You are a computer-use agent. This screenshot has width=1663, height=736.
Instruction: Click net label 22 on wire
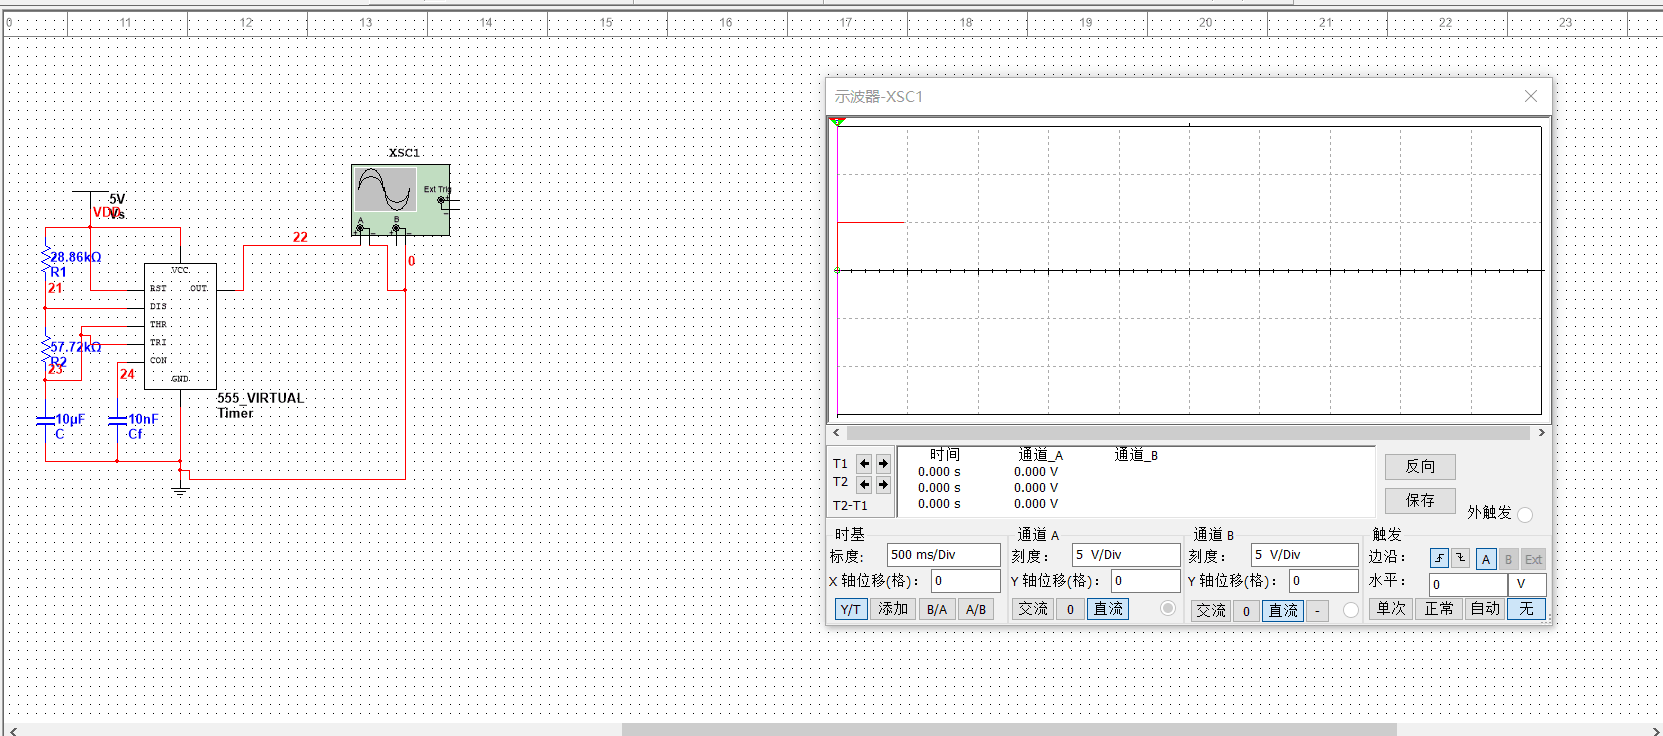pos(300,237)
